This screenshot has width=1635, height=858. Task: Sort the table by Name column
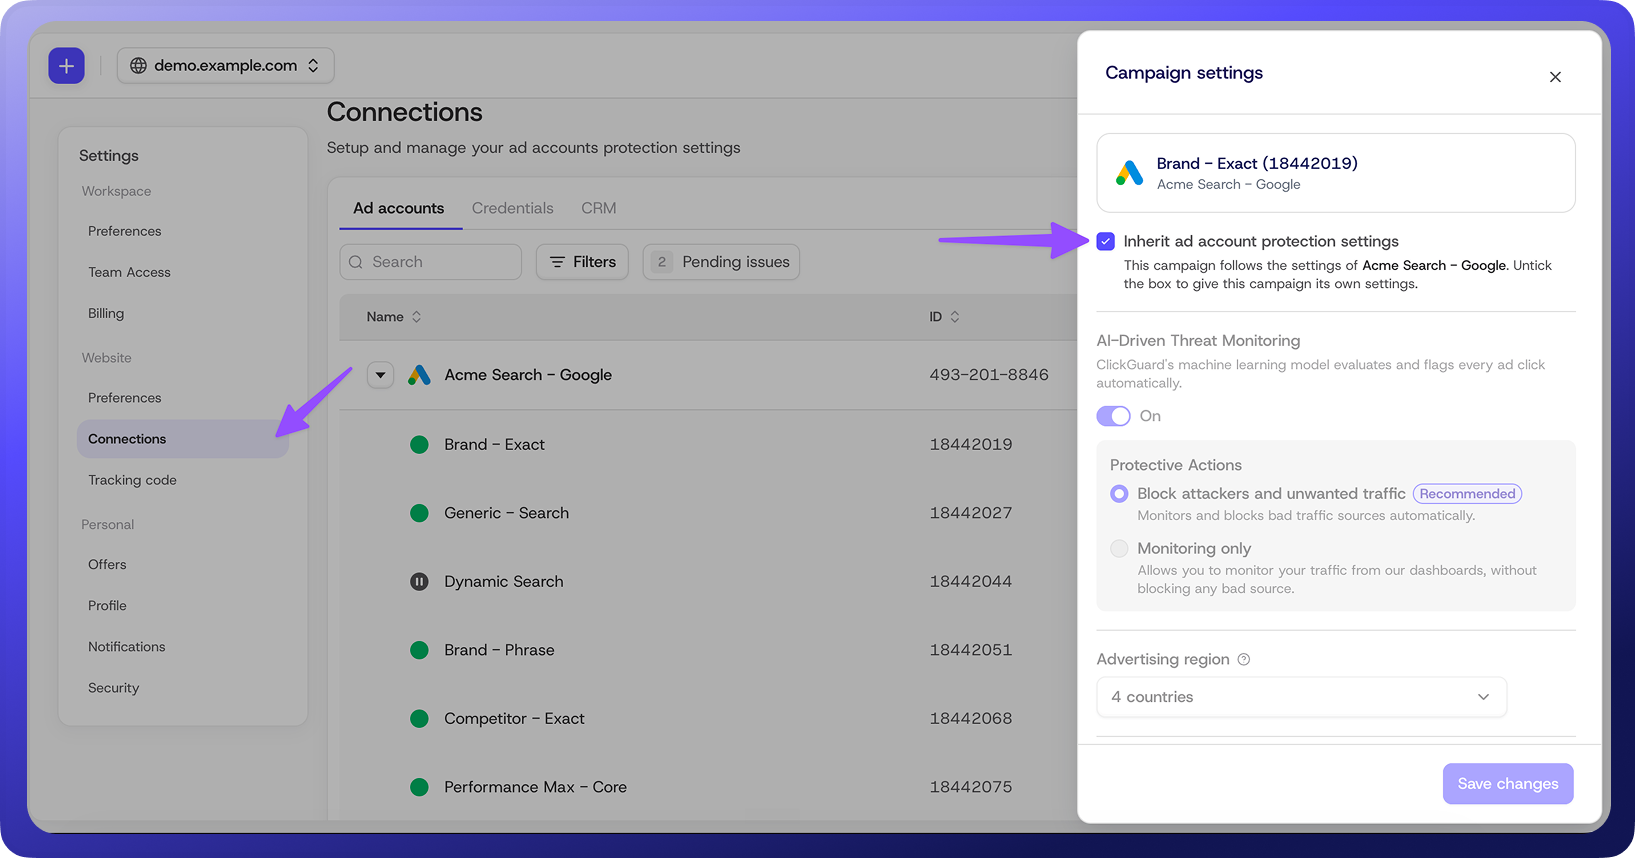coord(394,317)
